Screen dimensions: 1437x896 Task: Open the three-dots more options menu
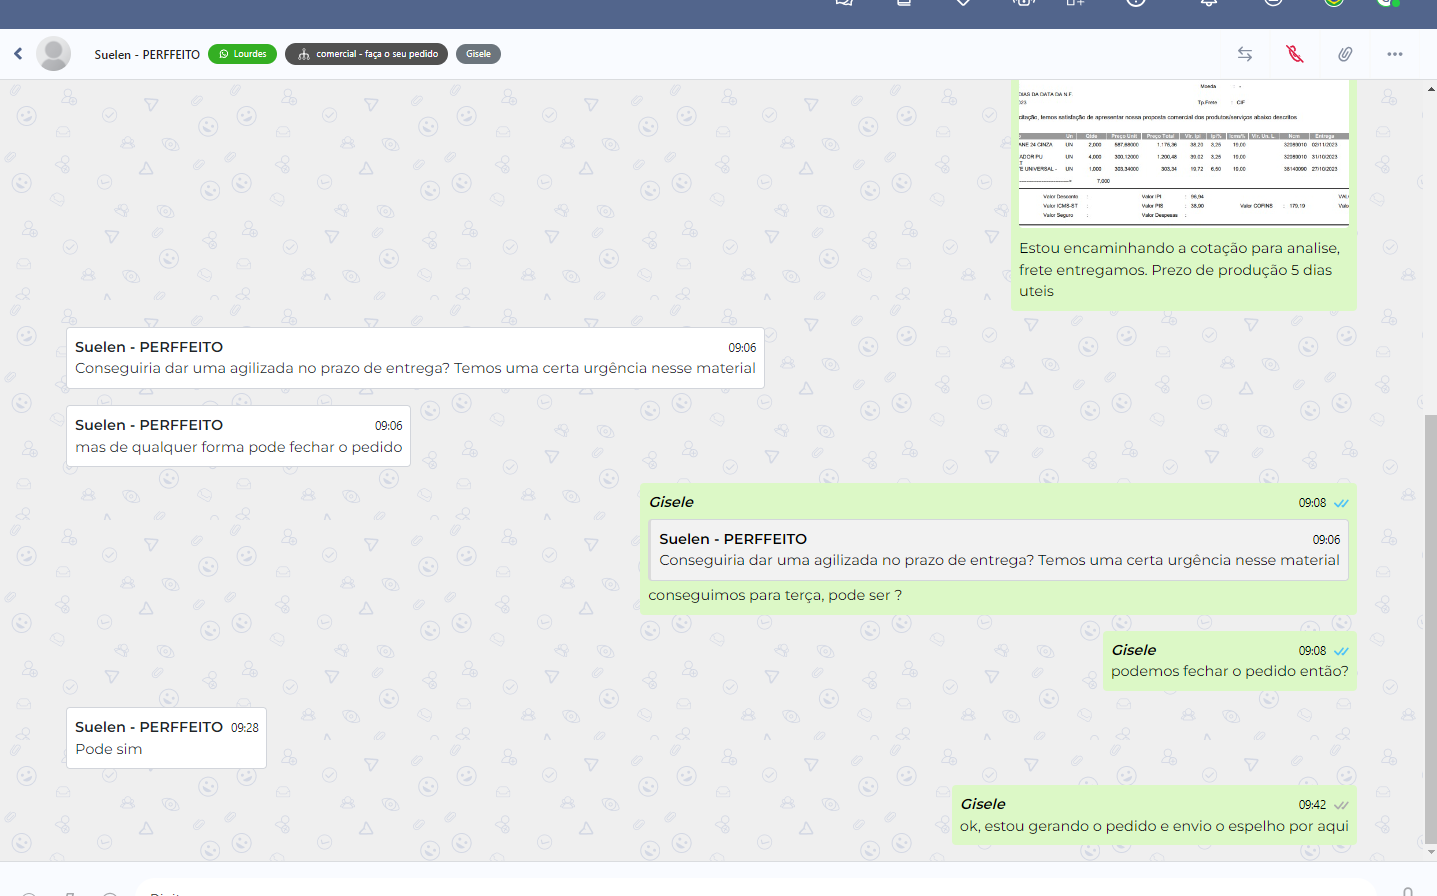[x=1395, y=54]
